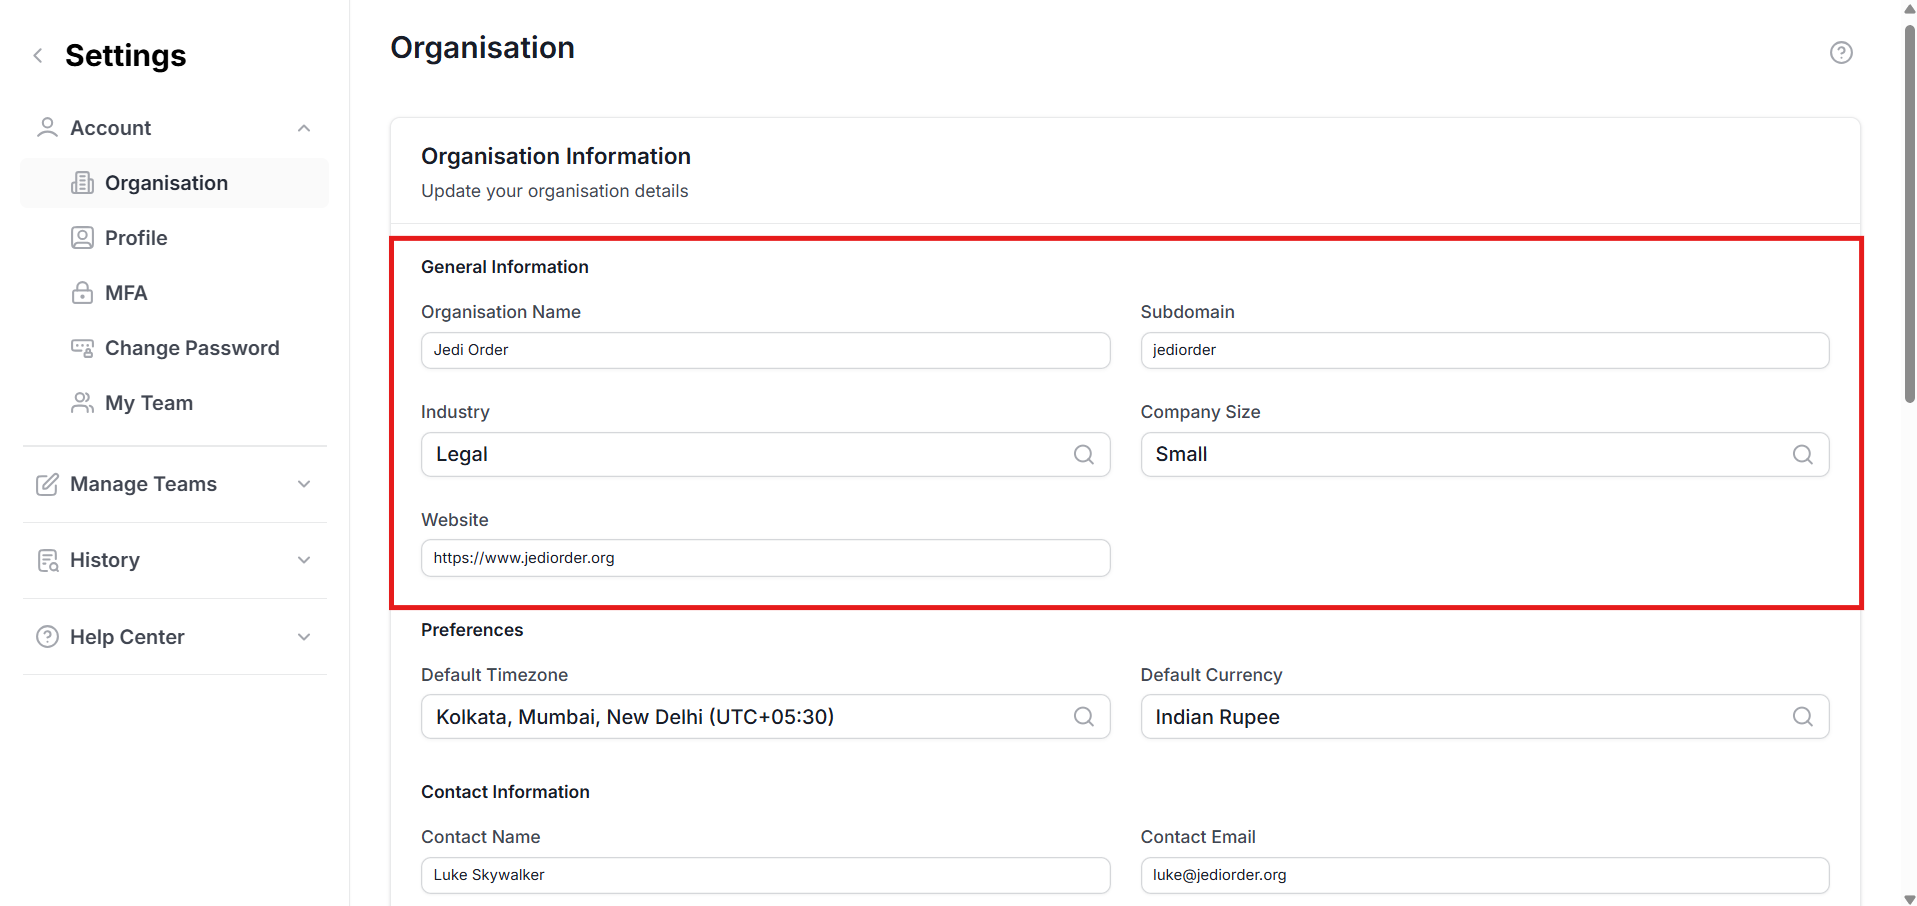Click the My Team people icon

[x=82, y=403]
